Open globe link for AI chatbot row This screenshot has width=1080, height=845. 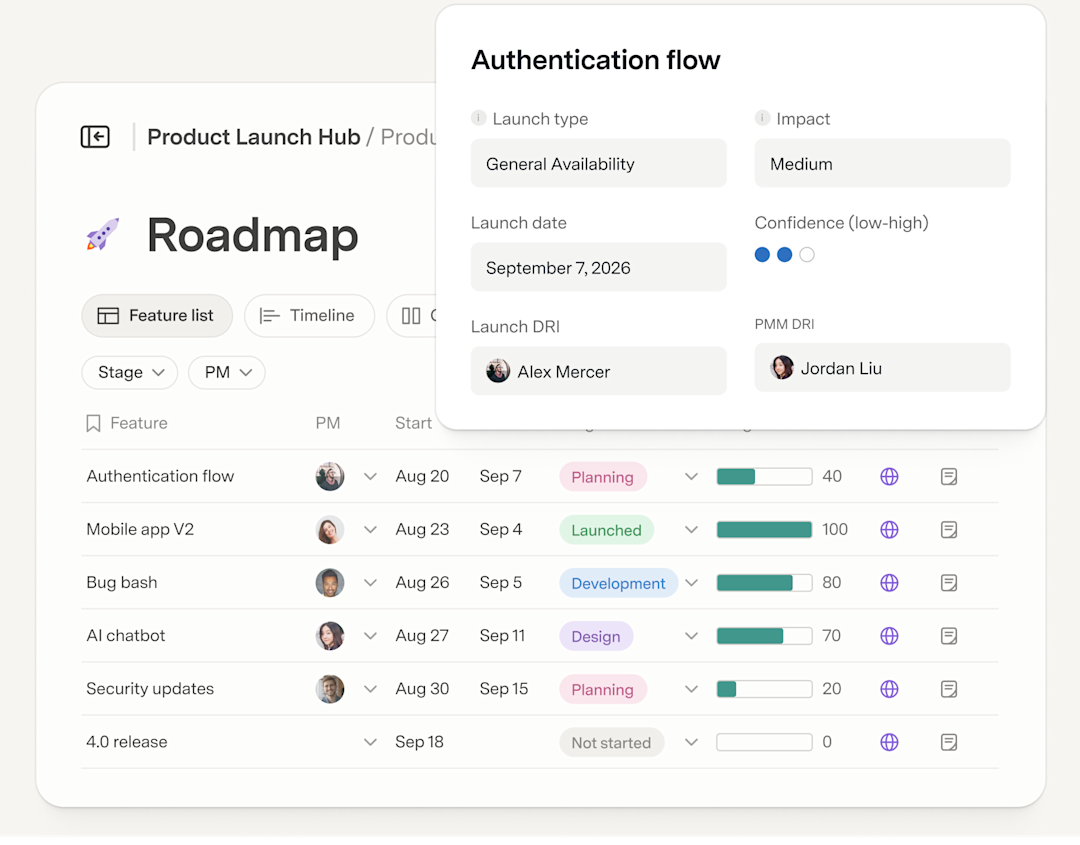889,635
